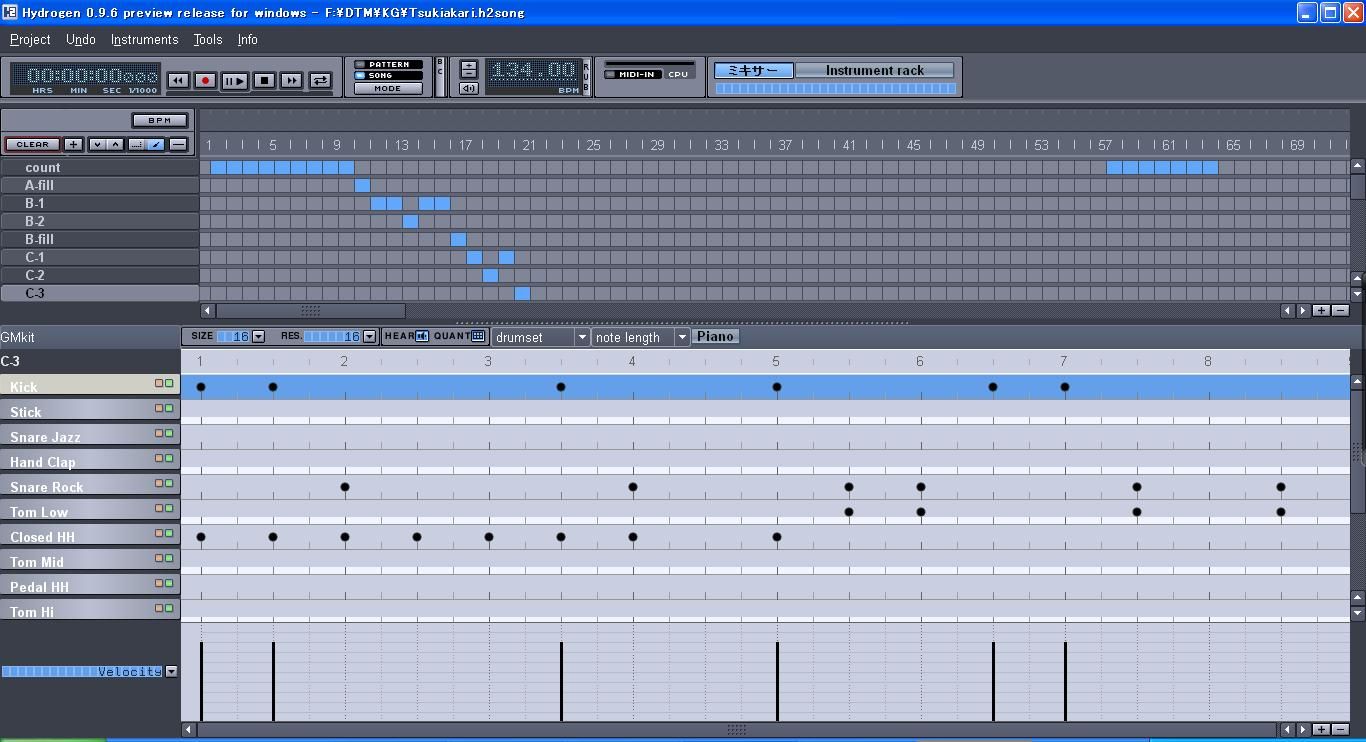Screen dimensions: 1366x742
Task: Select the Snare Jazz instrument row
Action: (x=90, y=436)
